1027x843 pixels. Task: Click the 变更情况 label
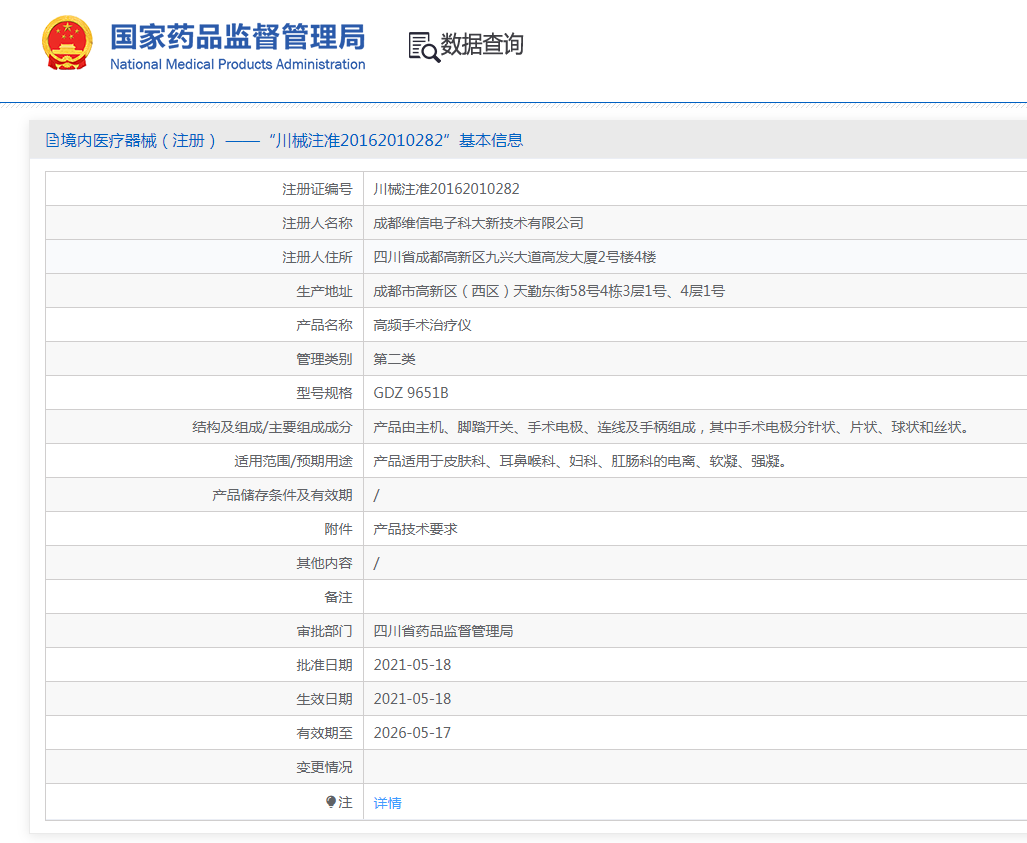(324, 767)
